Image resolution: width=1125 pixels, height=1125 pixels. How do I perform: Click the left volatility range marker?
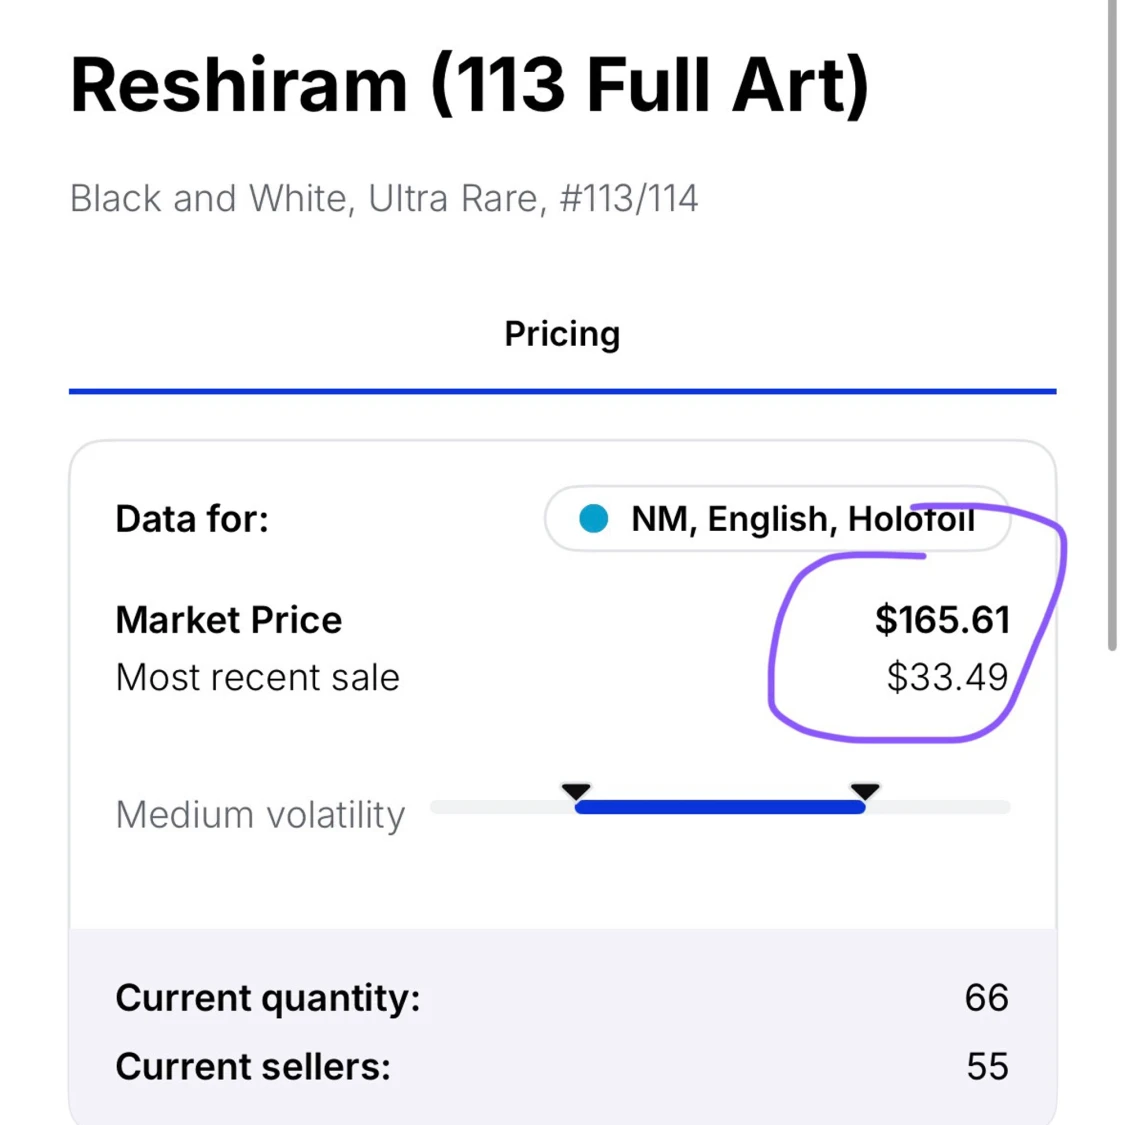pyautogui.click(x=576, y=792)
